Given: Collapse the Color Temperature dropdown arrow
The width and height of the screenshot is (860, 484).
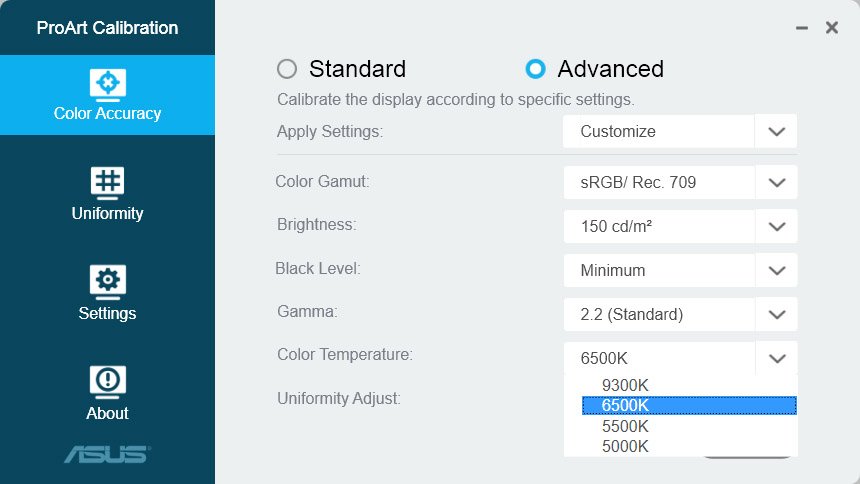Looking at the screenshot, I should pos(776,358).
